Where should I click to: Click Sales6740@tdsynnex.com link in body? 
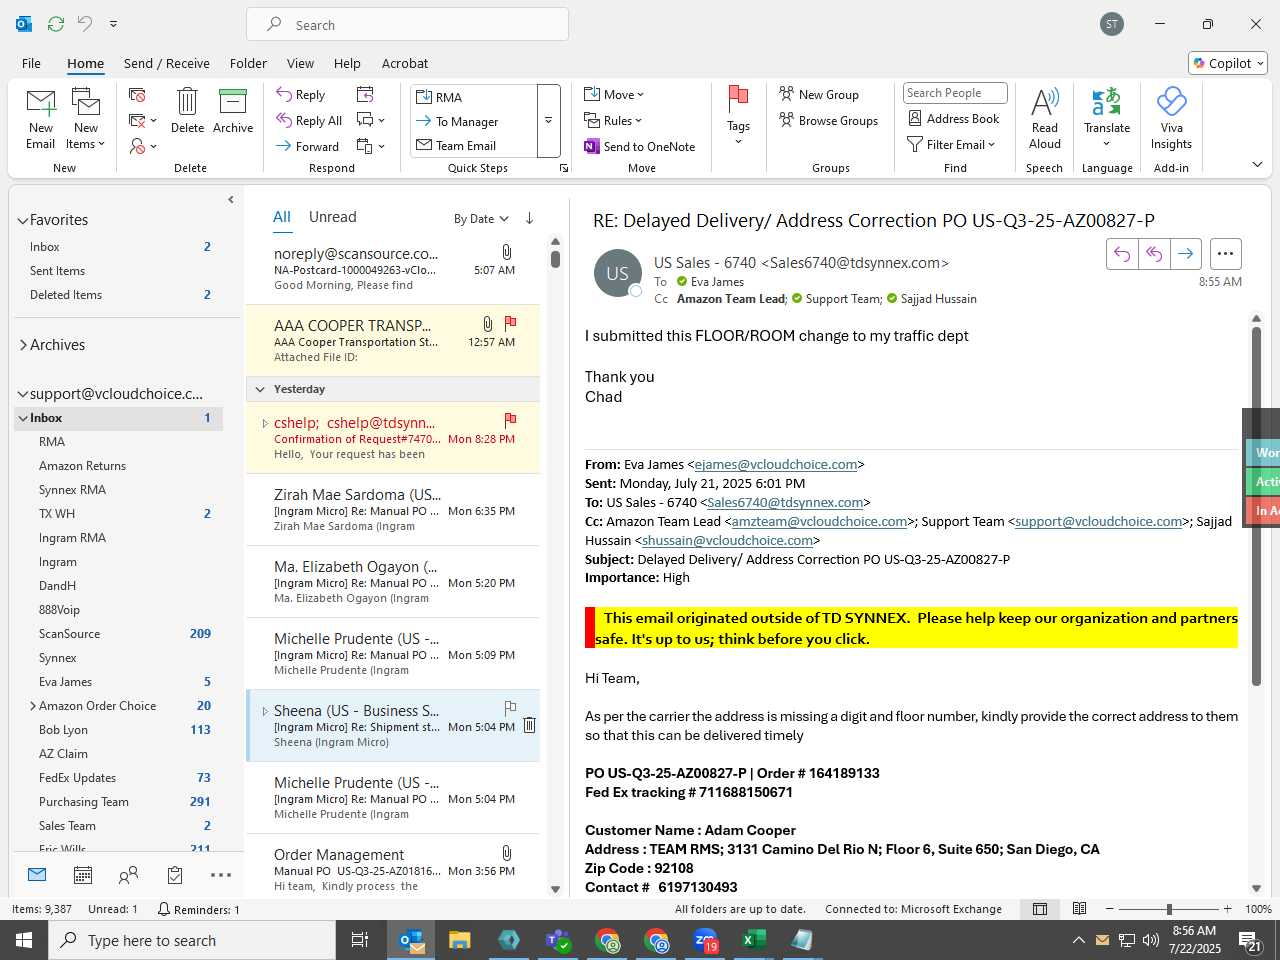click(x=785, y=502)
